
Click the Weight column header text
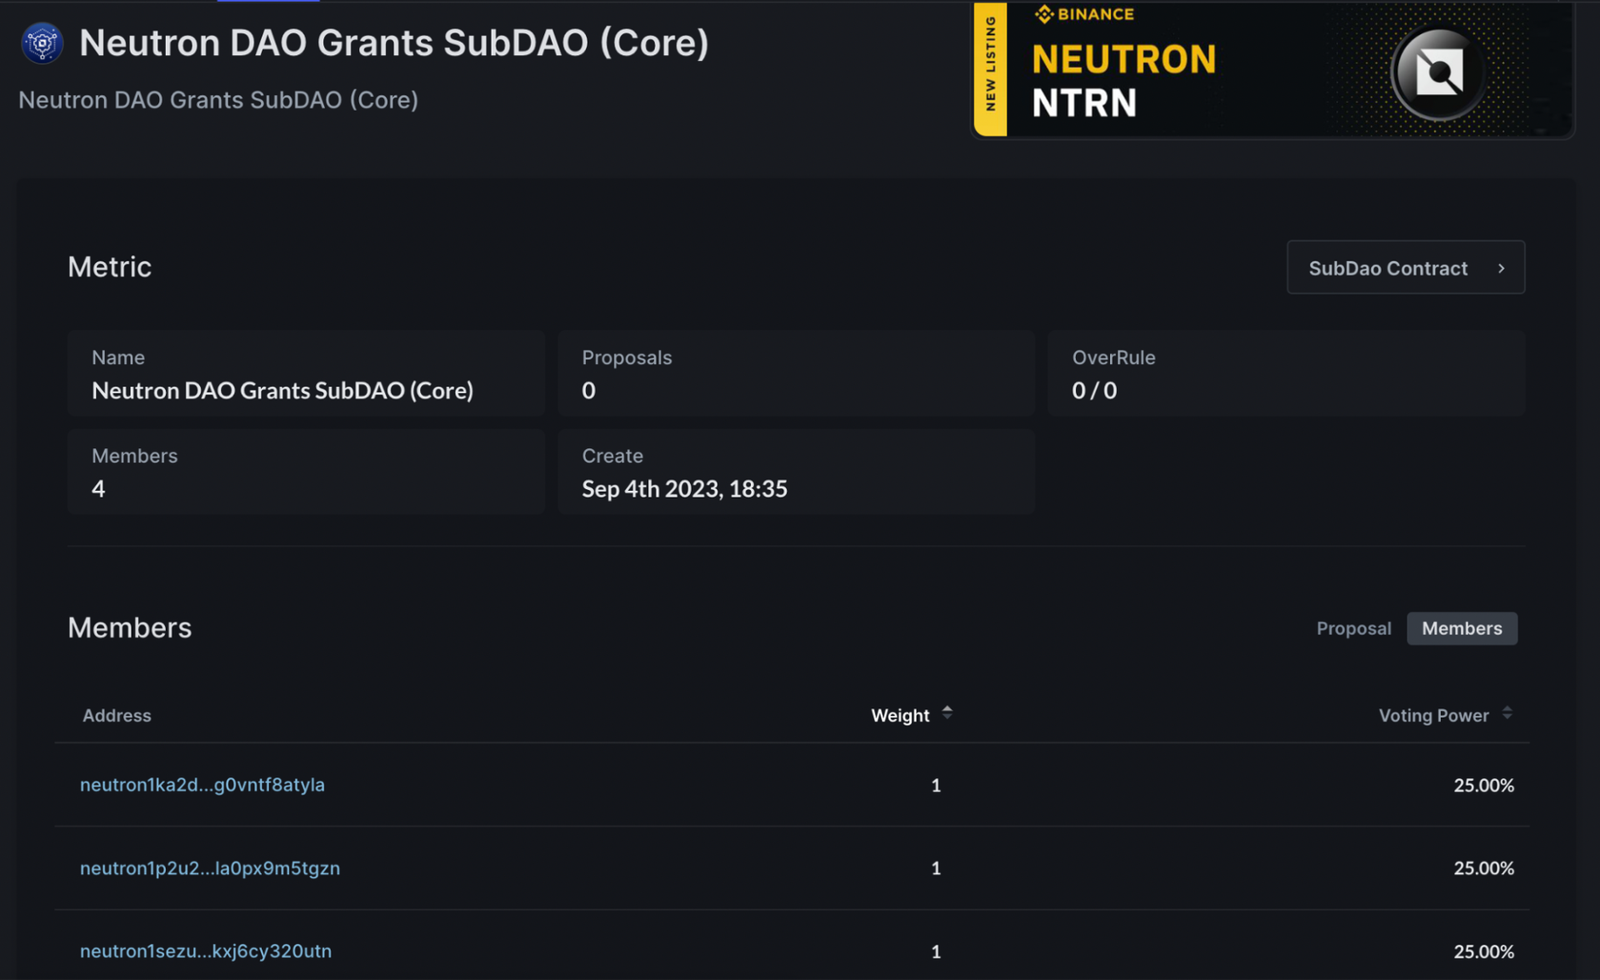pos(900,715)
